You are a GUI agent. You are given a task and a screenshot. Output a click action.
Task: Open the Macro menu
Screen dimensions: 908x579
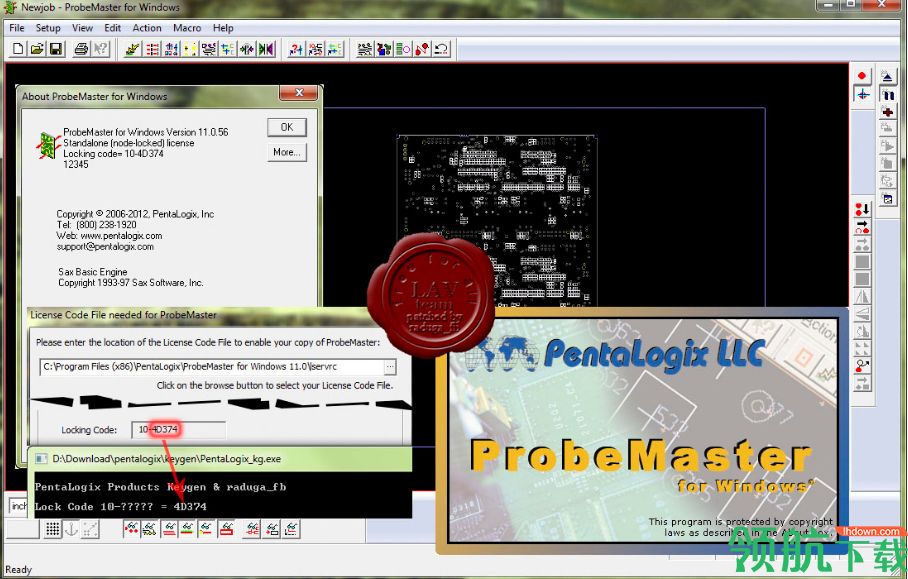pos(187,28)
